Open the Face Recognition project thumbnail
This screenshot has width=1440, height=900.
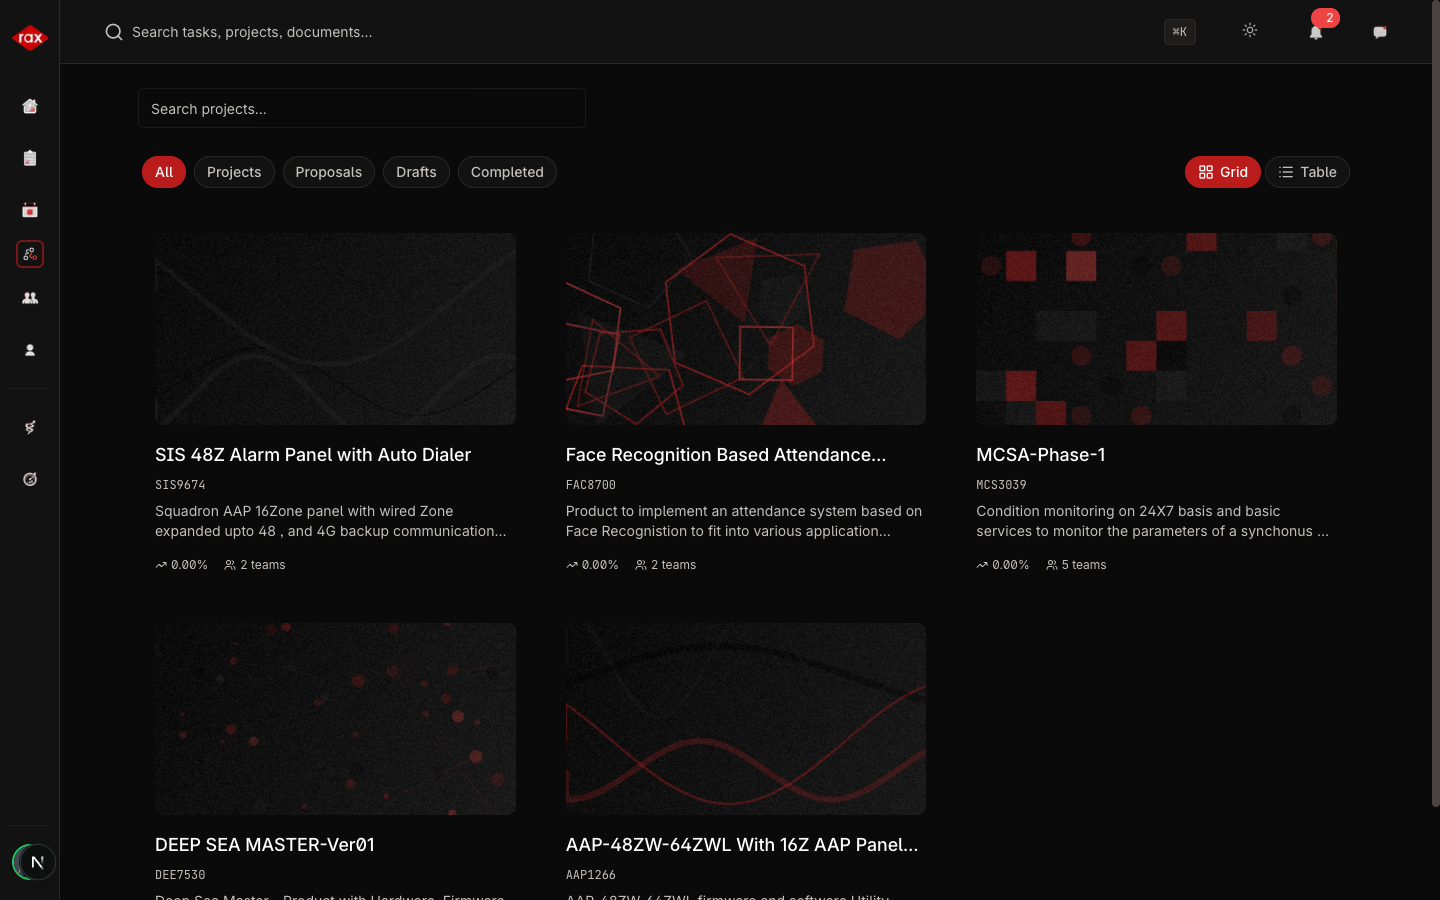(x=745, y=329)
